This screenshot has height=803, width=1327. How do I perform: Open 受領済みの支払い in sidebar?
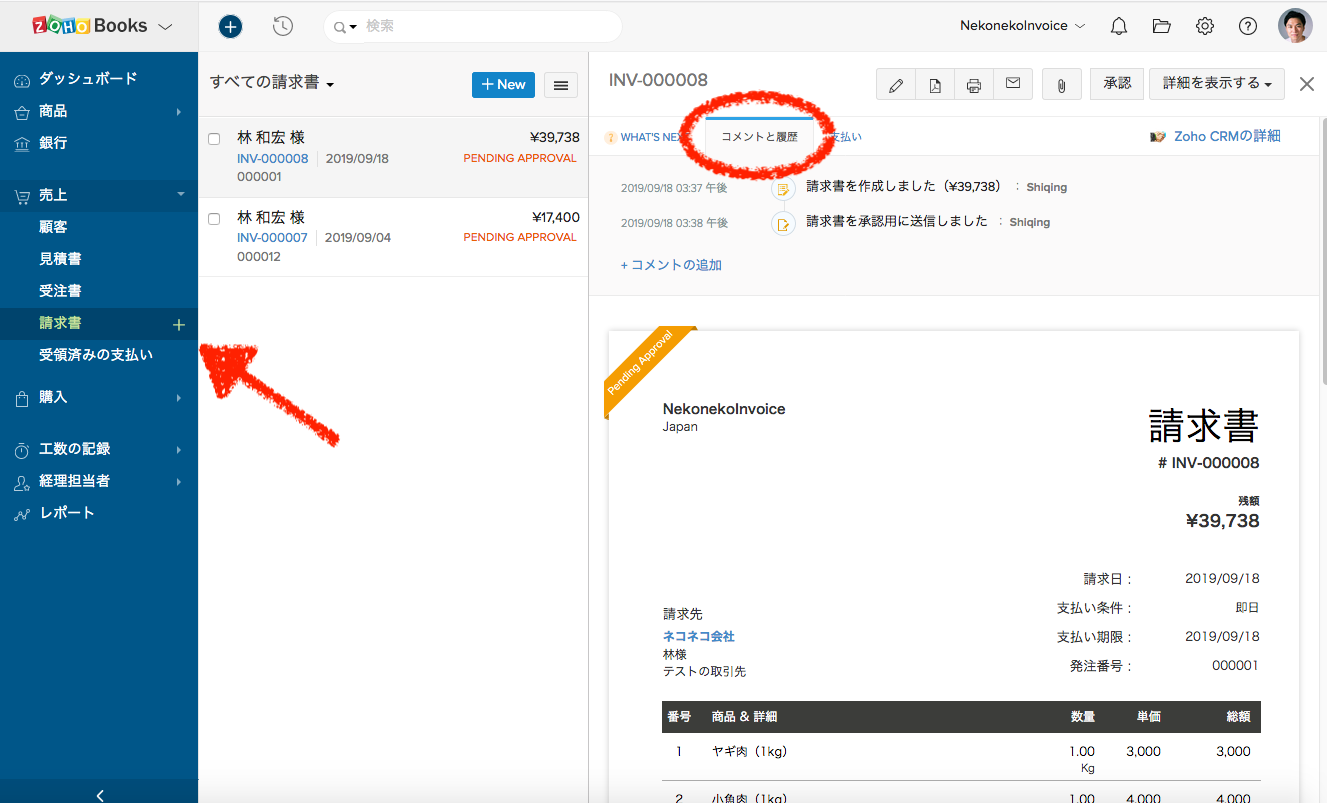(96, 355)
